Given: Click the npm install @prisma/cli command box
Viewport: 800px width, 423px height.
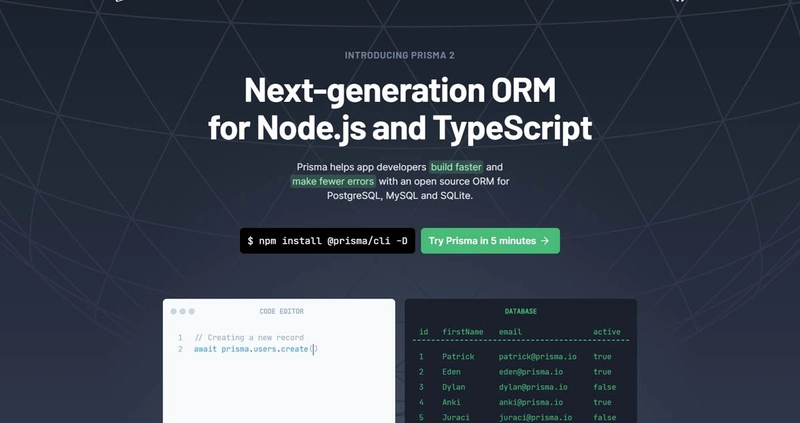Looking at the screenshot, I should 328,241.
